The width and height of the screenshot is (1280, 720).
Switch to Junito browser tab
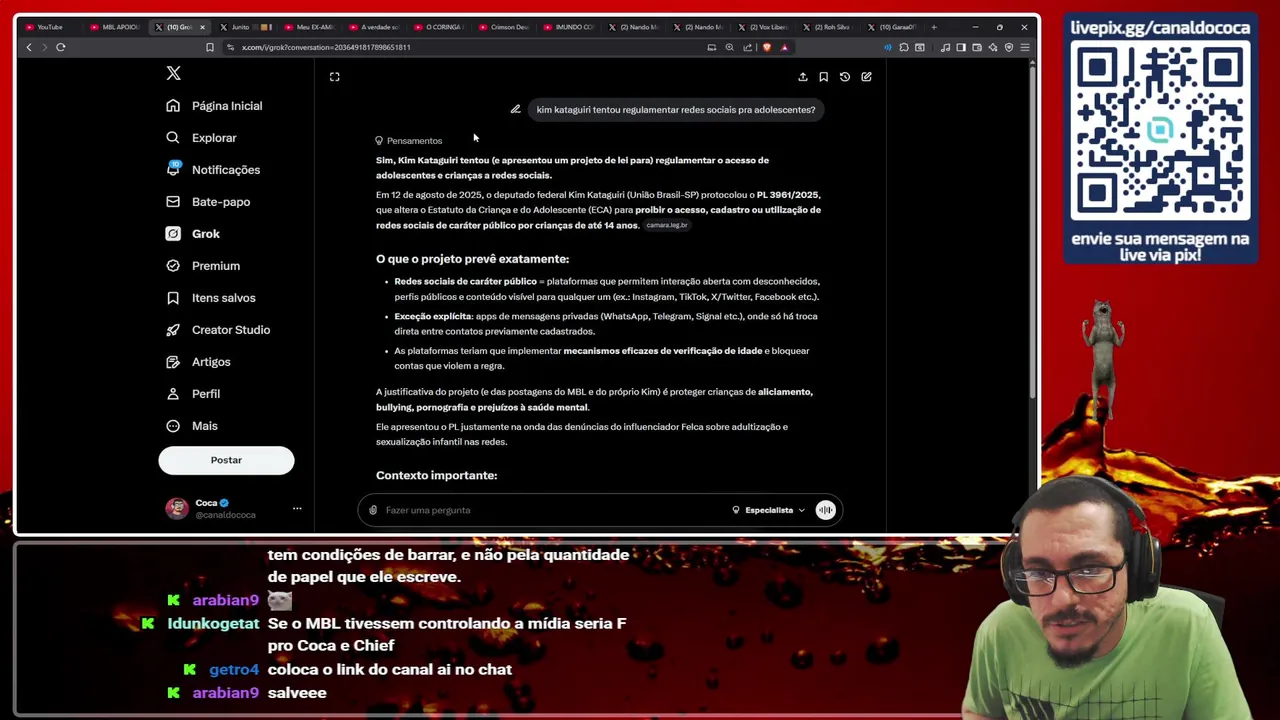(244, 27)
